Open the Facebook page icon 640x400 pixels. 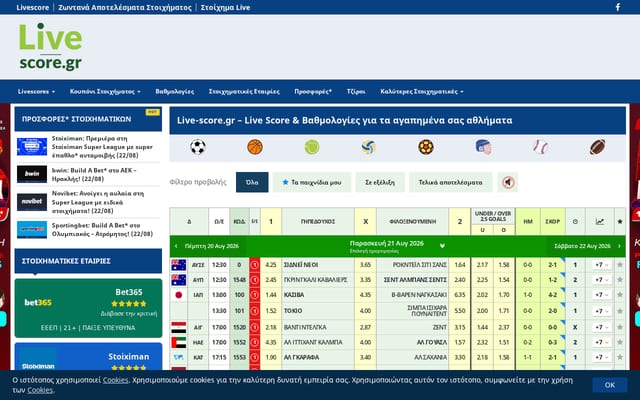(618, 7)
